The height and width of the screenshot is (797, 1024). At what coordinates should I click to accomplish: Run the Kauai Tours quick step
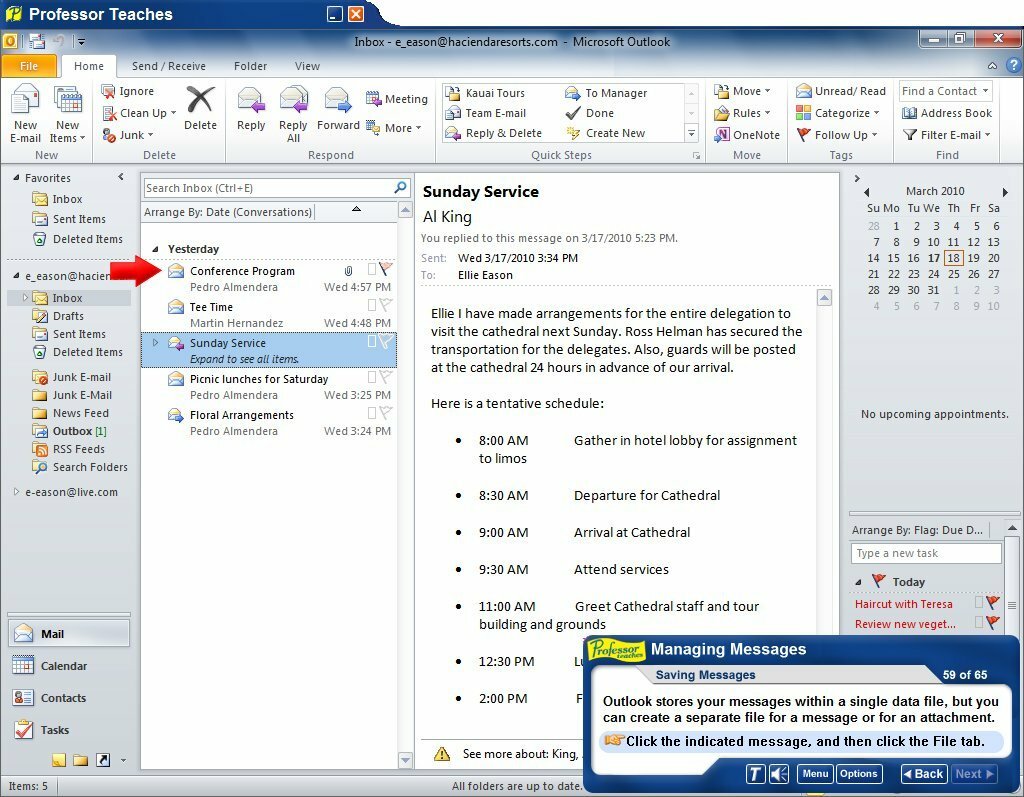click(487, 93)
